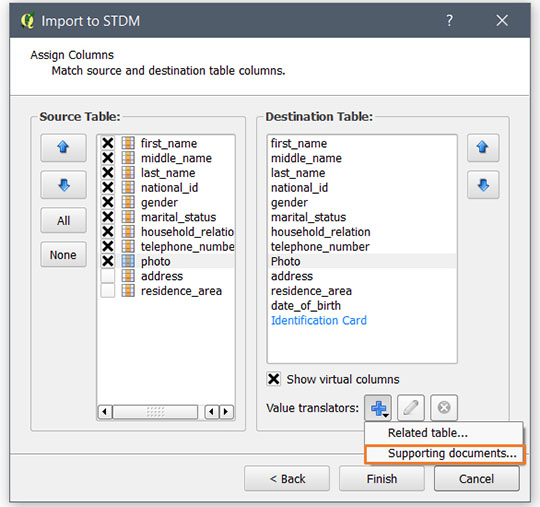The height and width of the screenshot is (507, 540).
Task: Uncheck the middle_name source checkbox
Action: 108,158
